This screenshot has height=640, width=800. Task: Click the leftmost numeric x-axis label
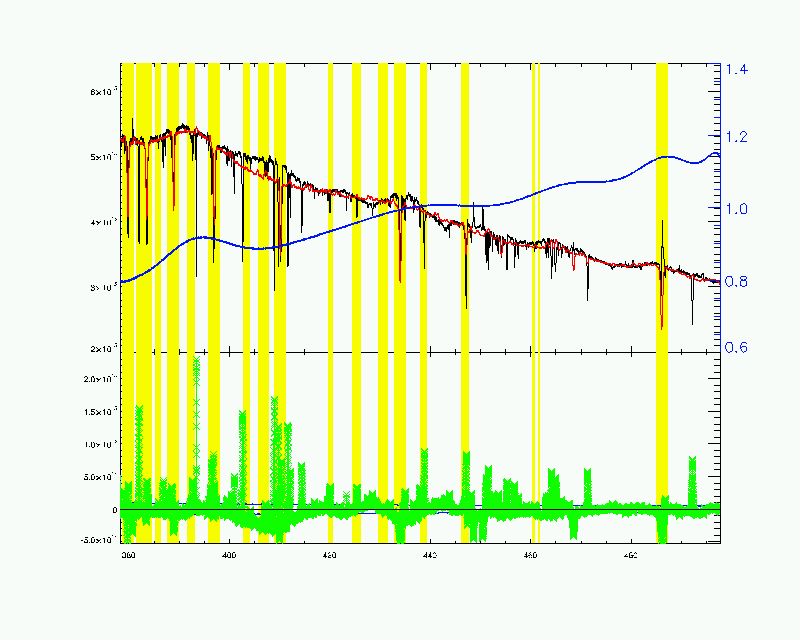(x=129, y=555)
